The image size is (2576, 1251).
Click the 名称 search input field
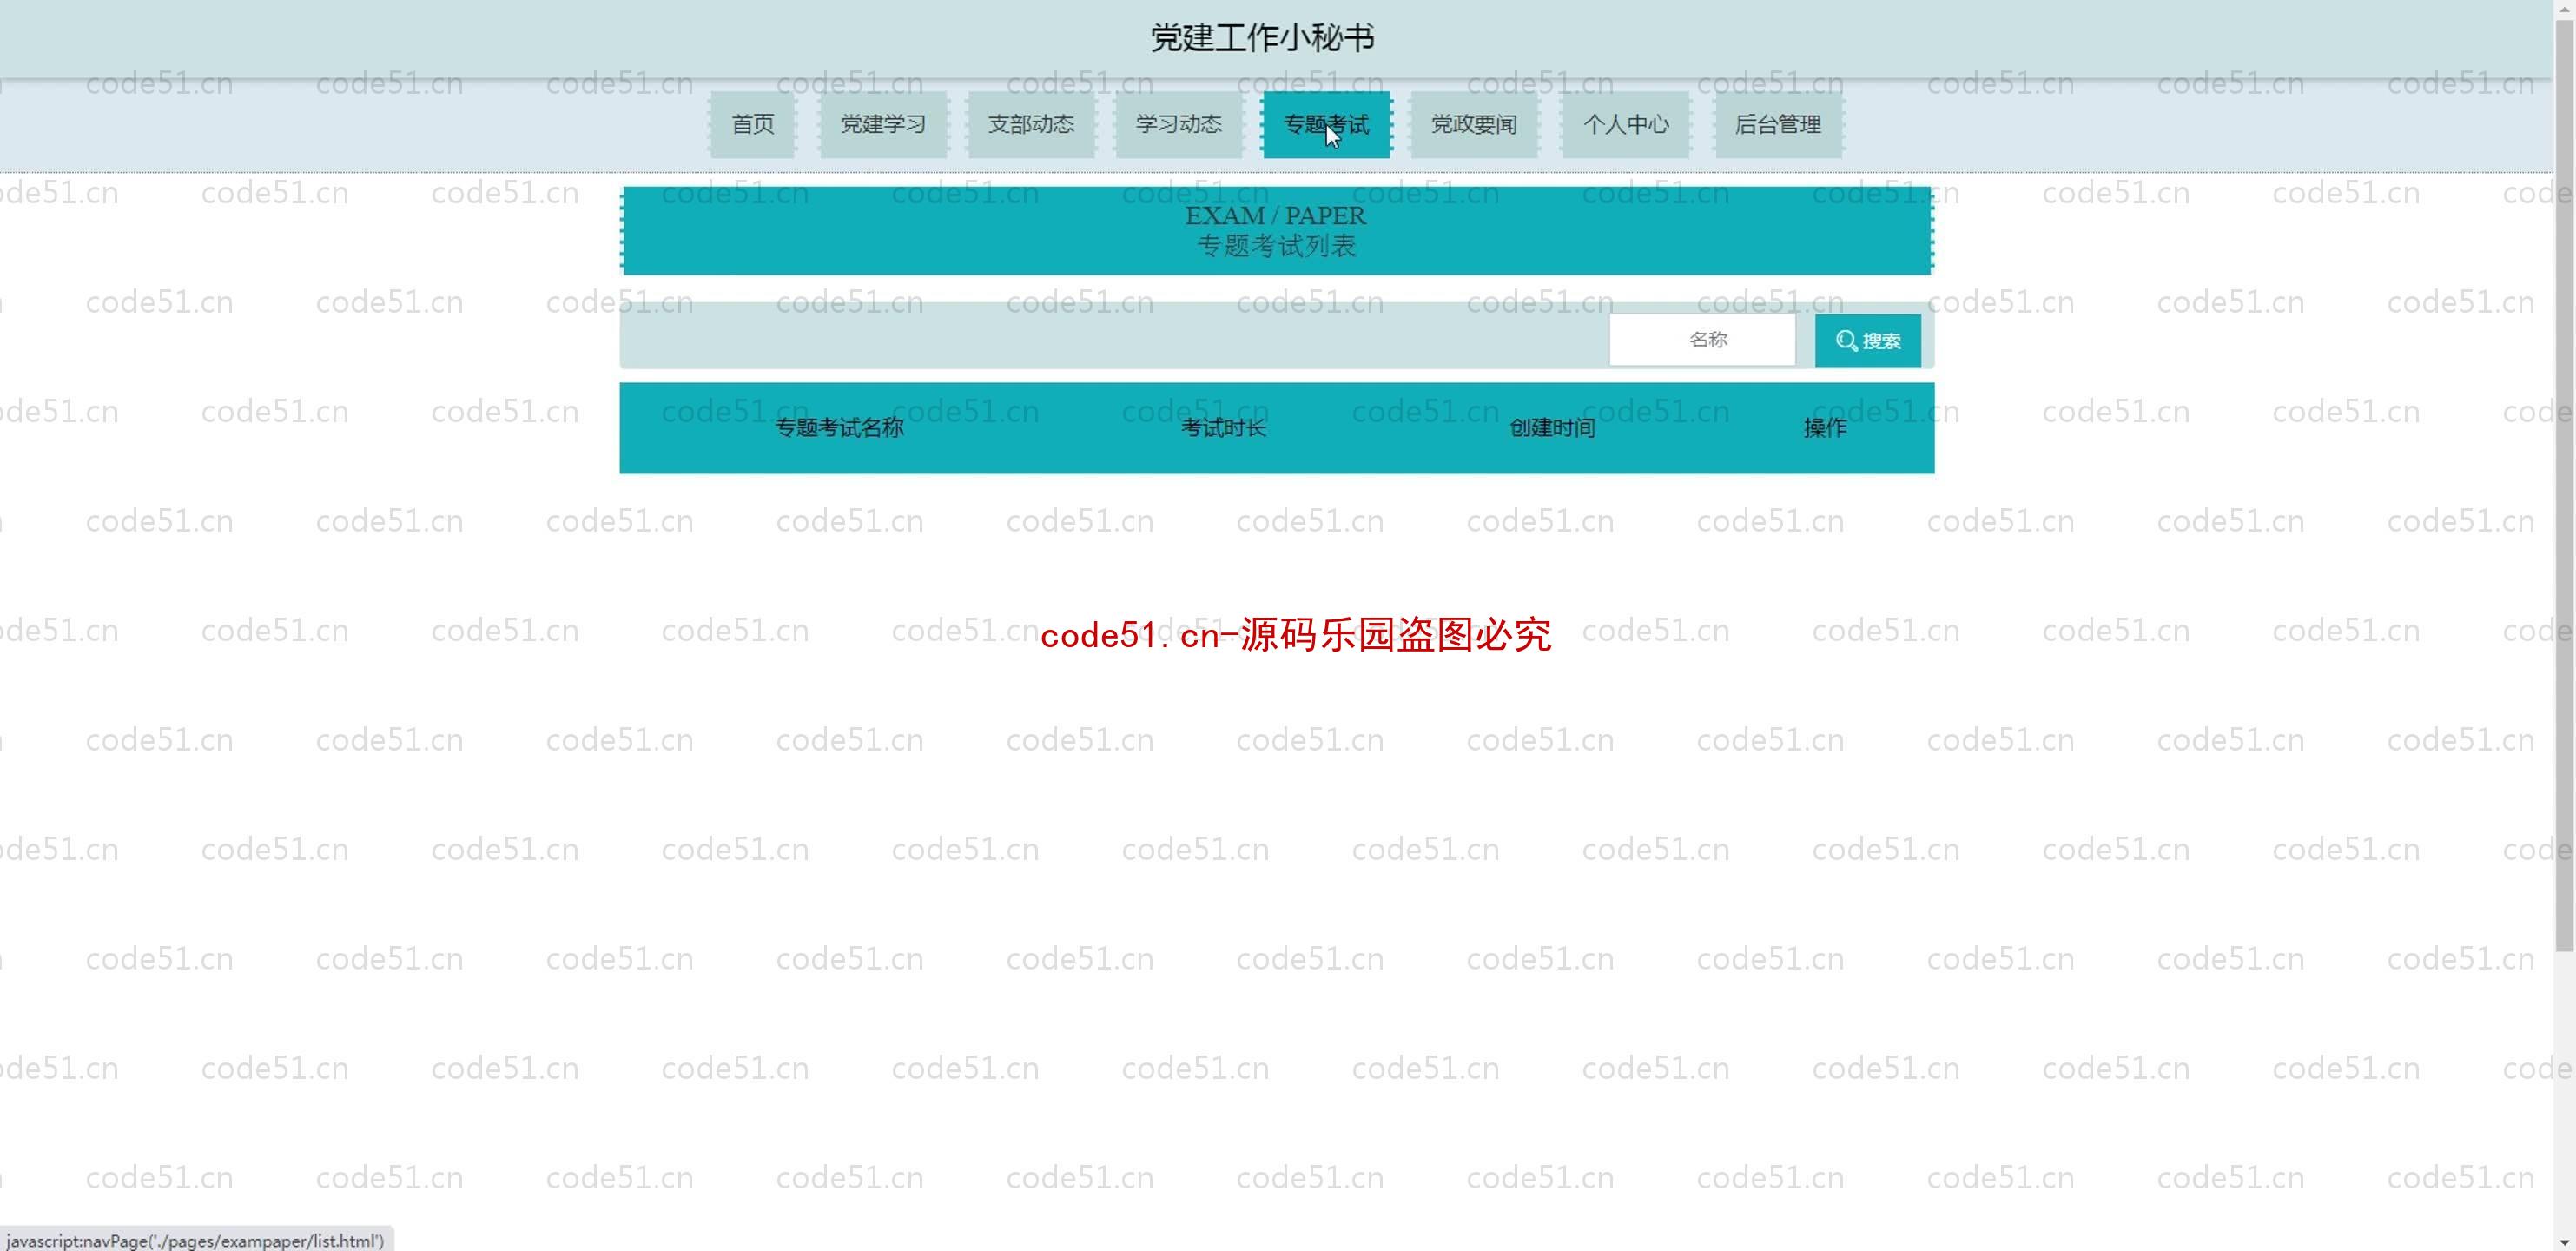point(1703,340)
